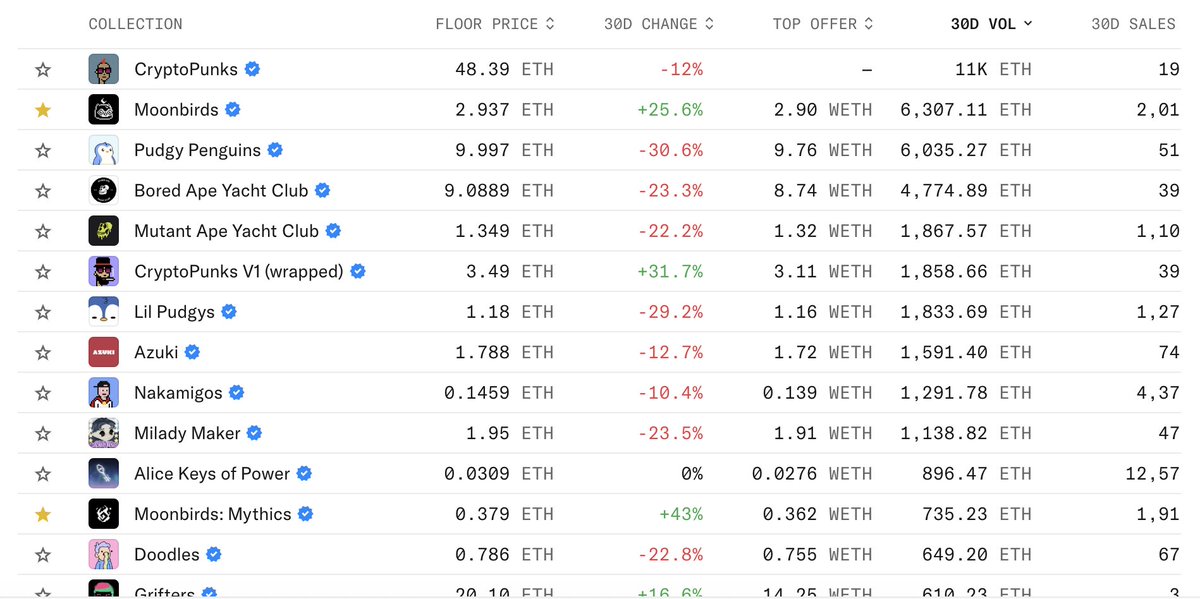This screenshot has height=599, width=1200.
Task: Open the Moonbirds owl avatar image
Action: tap(104, 110)
